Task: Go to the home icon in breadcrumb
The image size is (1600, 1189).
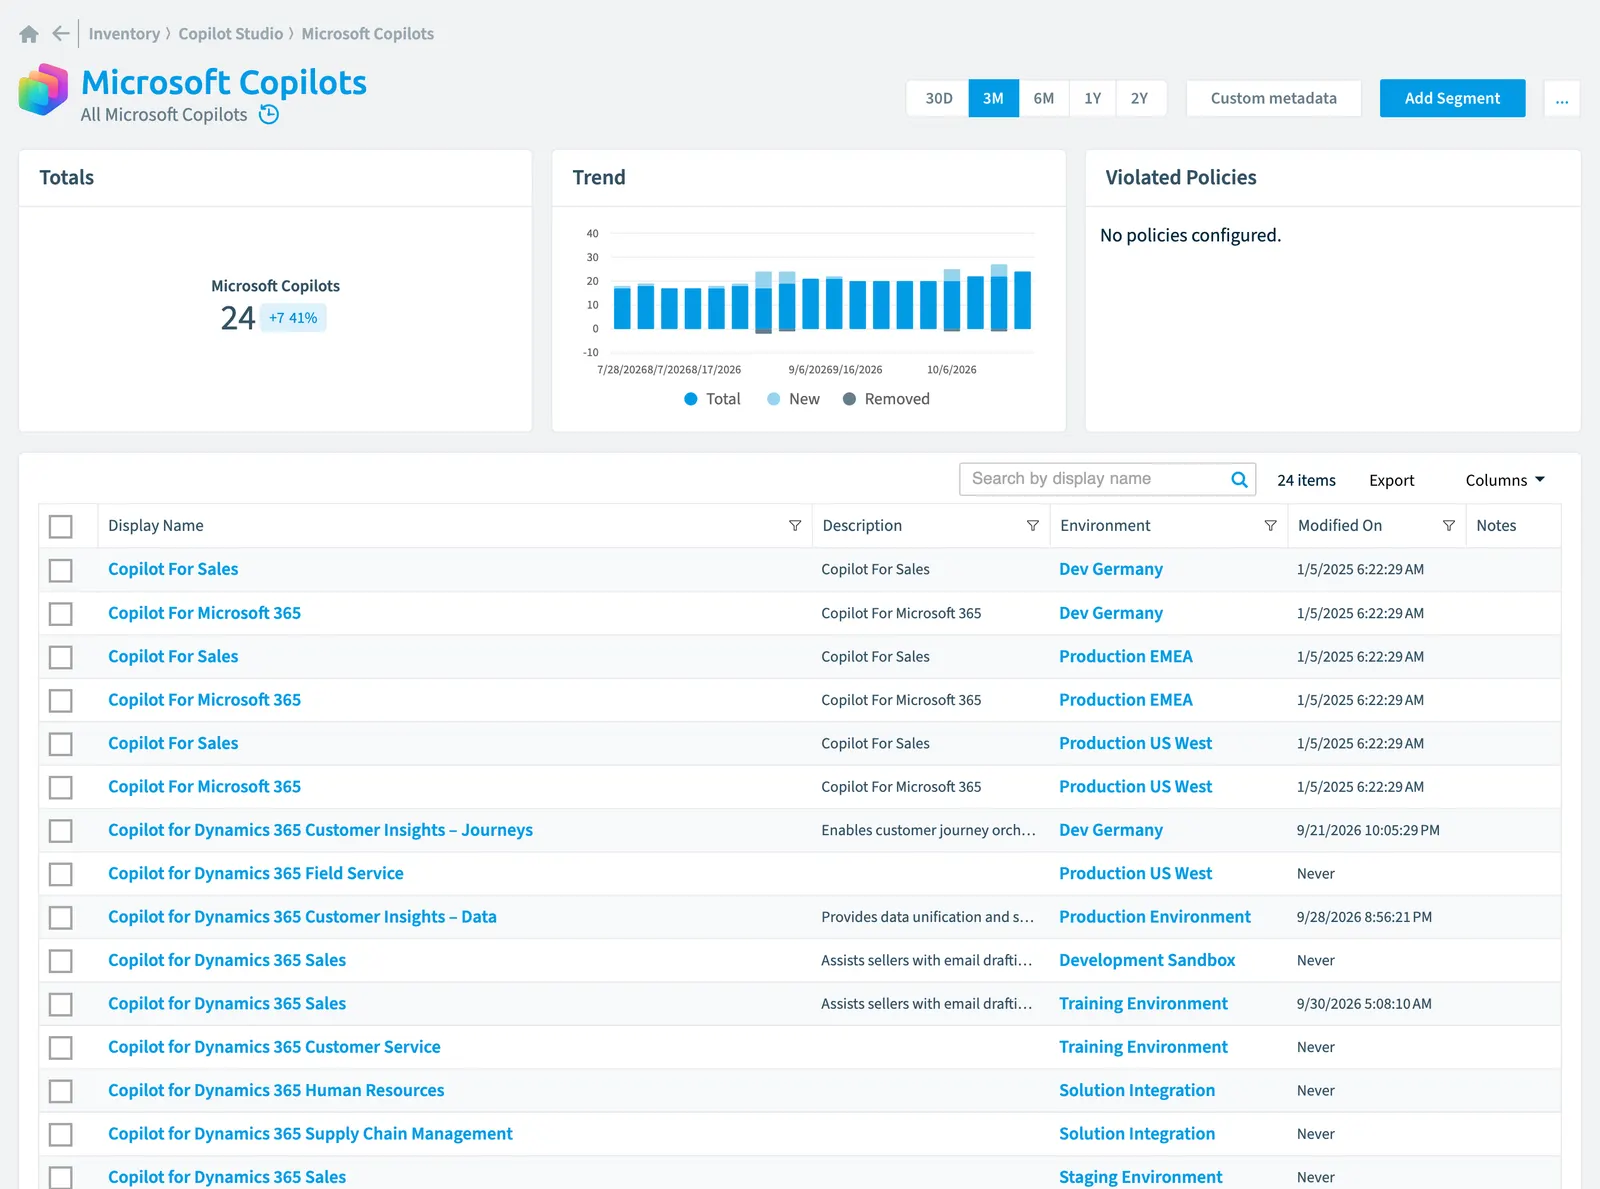Action: click(x=29, y=34)
